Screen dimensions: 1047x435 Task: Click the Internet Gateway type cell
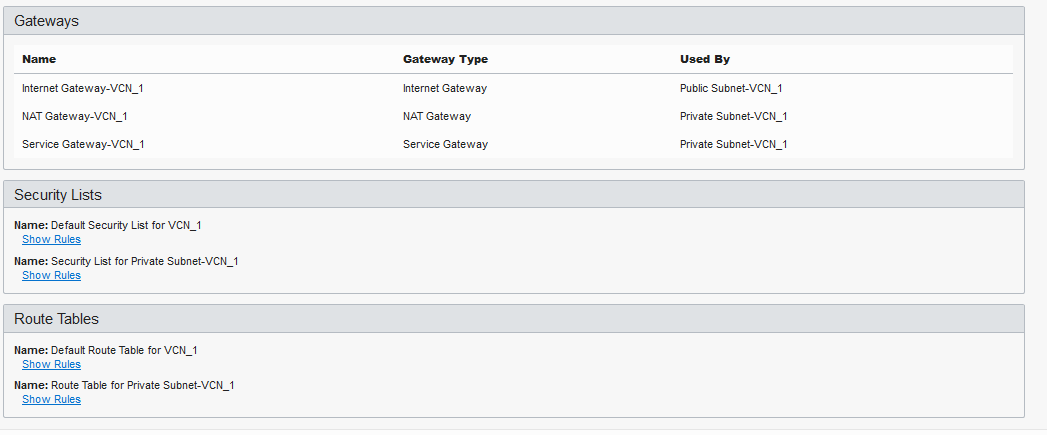click(x=445, y=88)
